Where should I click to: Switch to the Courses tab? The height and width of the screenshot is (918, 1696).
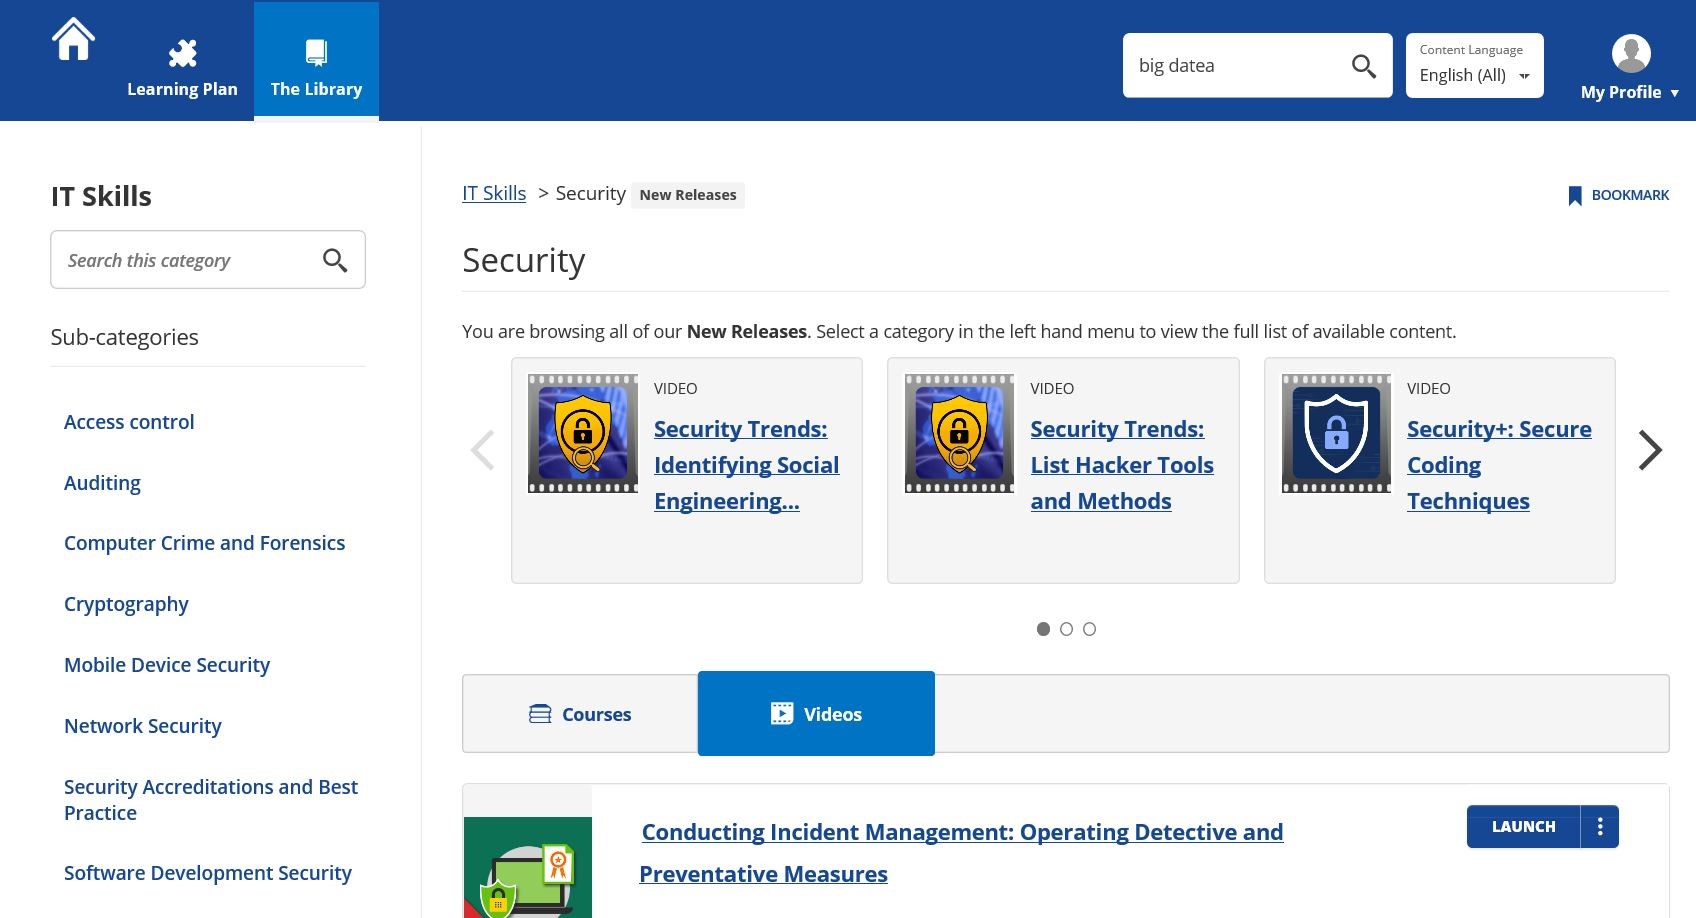[x=580, y=714]
